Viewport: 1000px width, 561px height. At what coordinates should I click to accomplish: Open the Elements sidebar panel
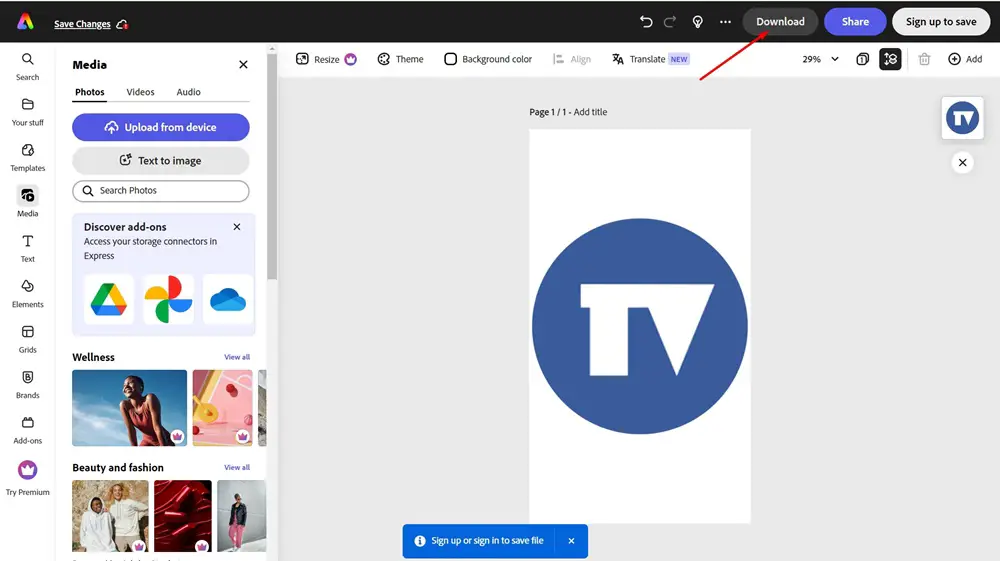coord(27,293)
